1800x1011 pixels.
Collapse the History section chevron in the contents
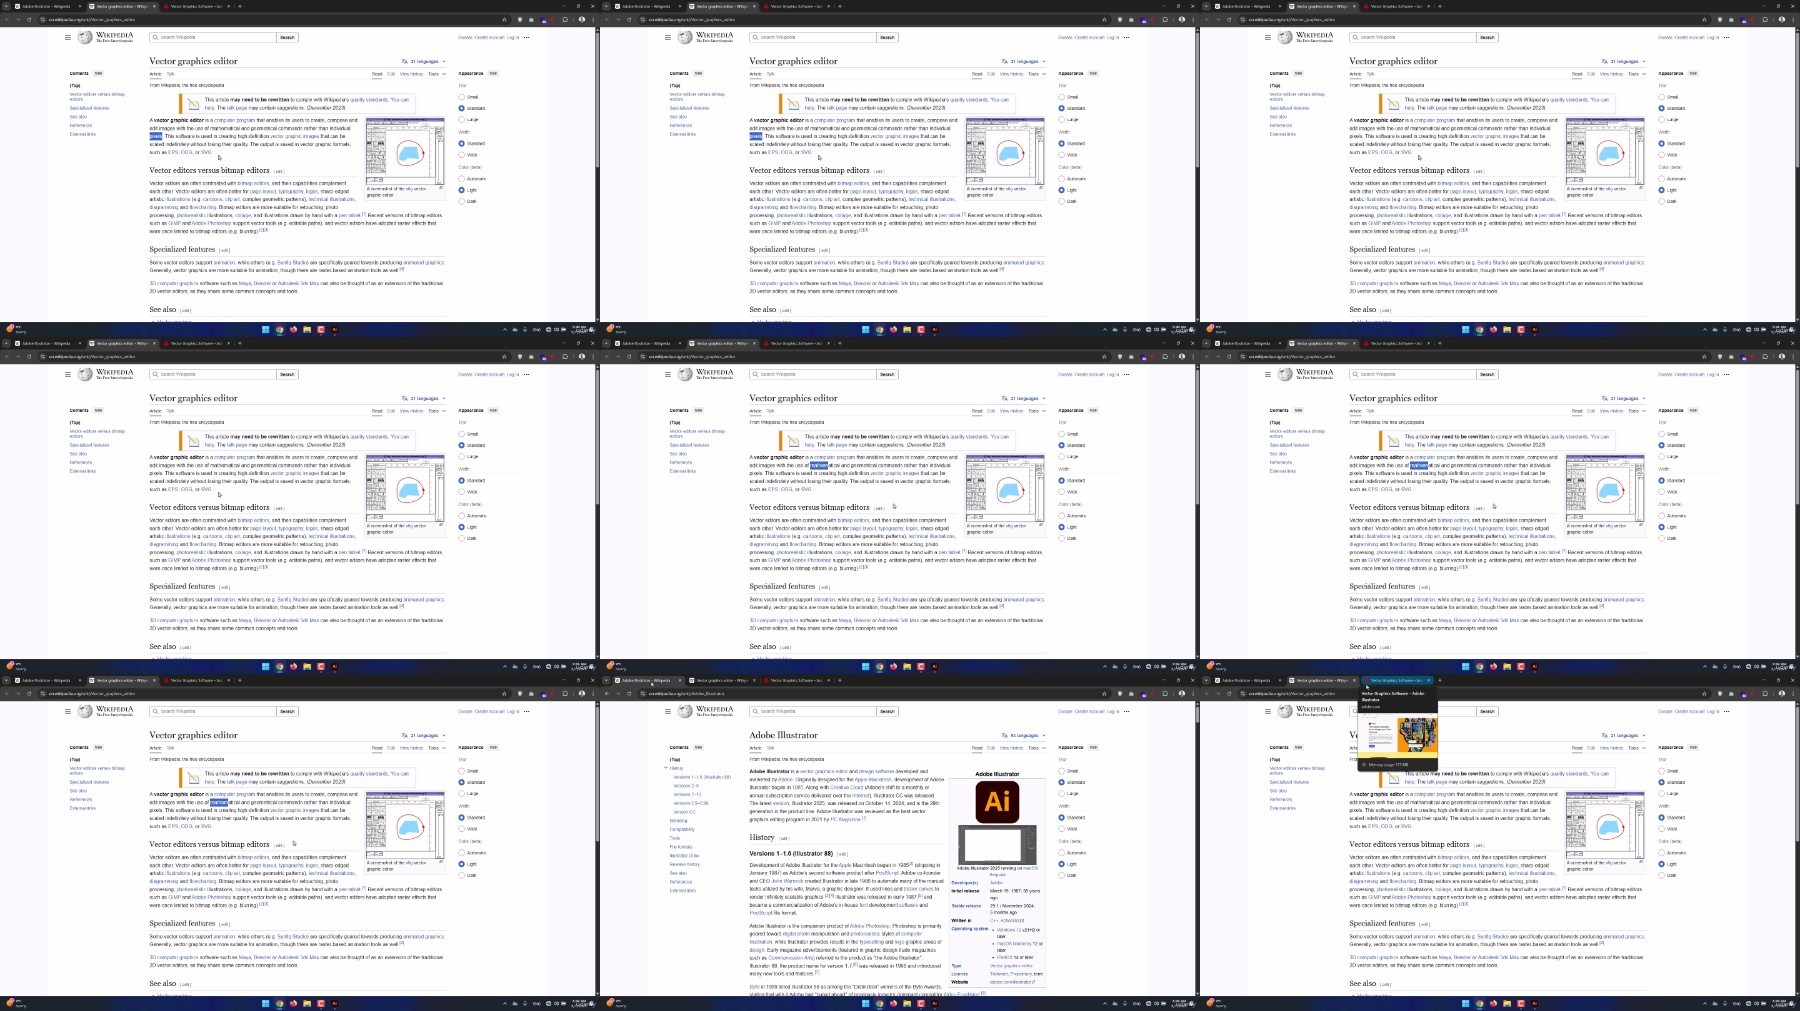pyautogui.click(x=665, y=768)
